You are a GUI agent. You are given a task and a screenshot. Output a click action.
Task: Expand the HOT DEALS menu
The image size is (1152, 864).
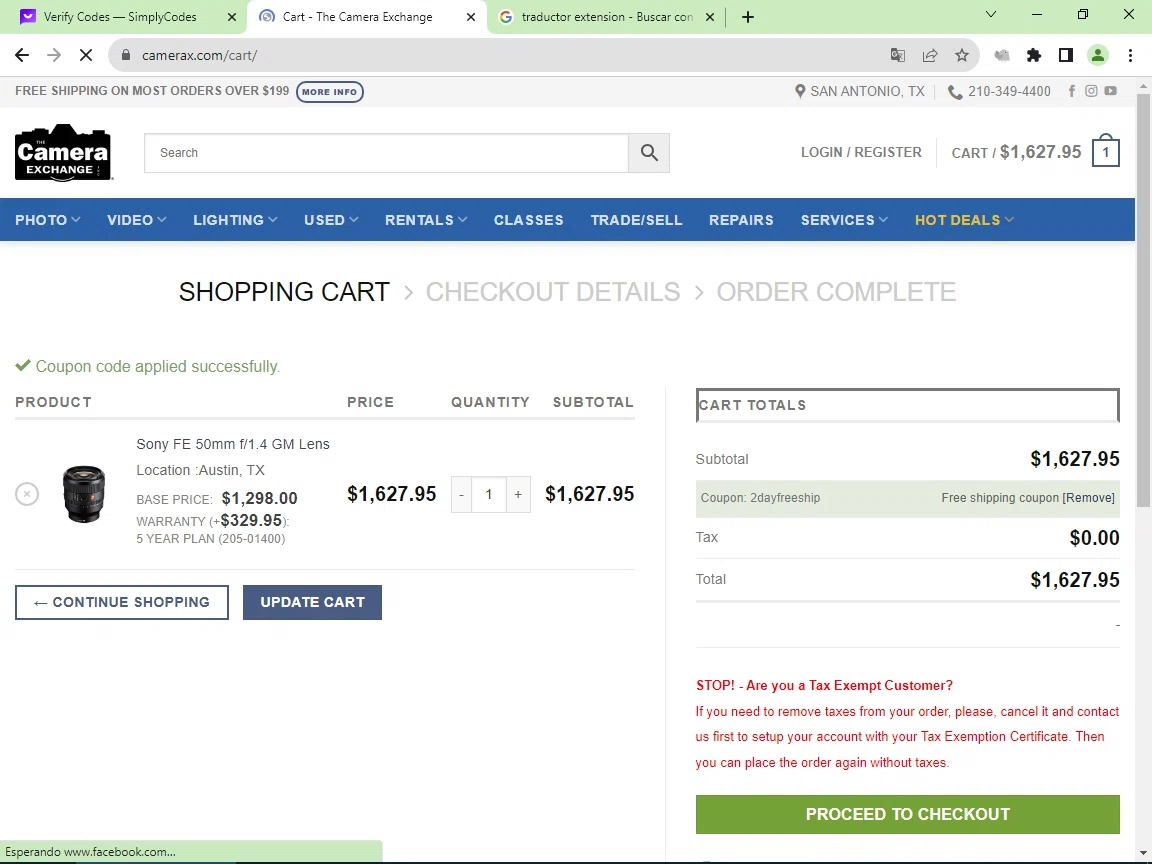[x=964, y=220]
